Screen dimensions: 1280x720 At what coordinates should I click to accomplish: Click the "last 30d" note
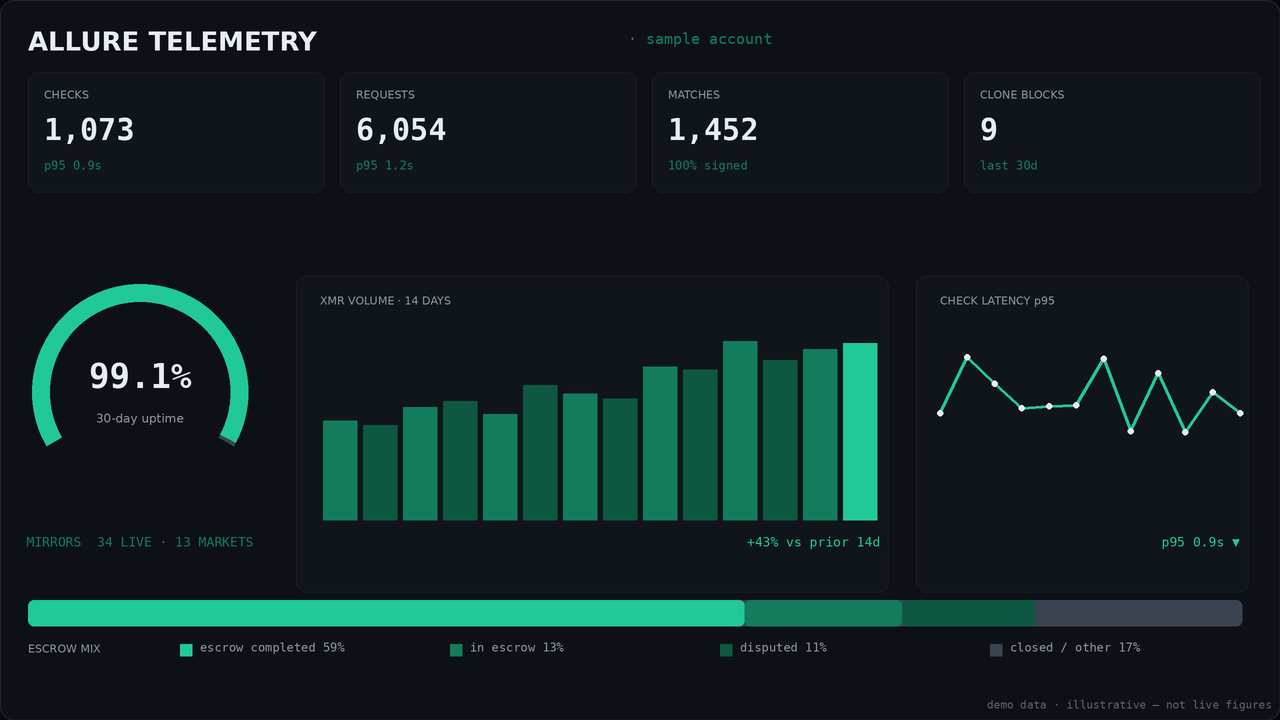pyautogui.click(x=1009, y=165)
